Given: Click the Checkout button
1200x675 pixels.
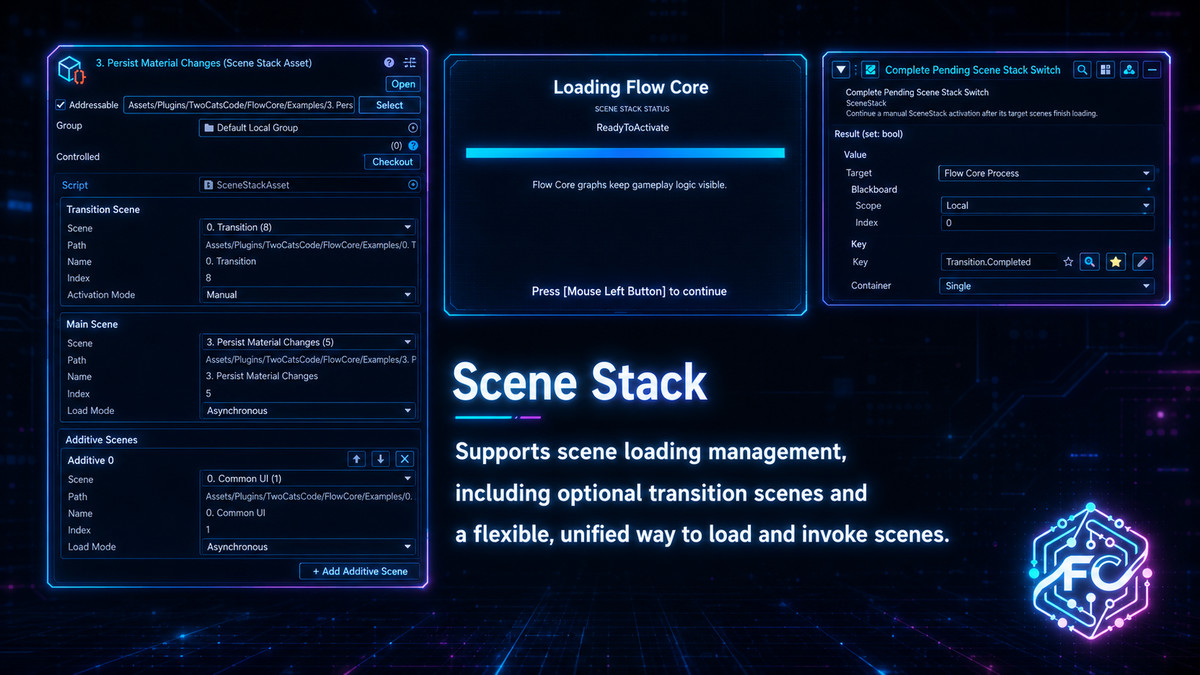Looking at the screenshot, I should click(x=392, y=162).
